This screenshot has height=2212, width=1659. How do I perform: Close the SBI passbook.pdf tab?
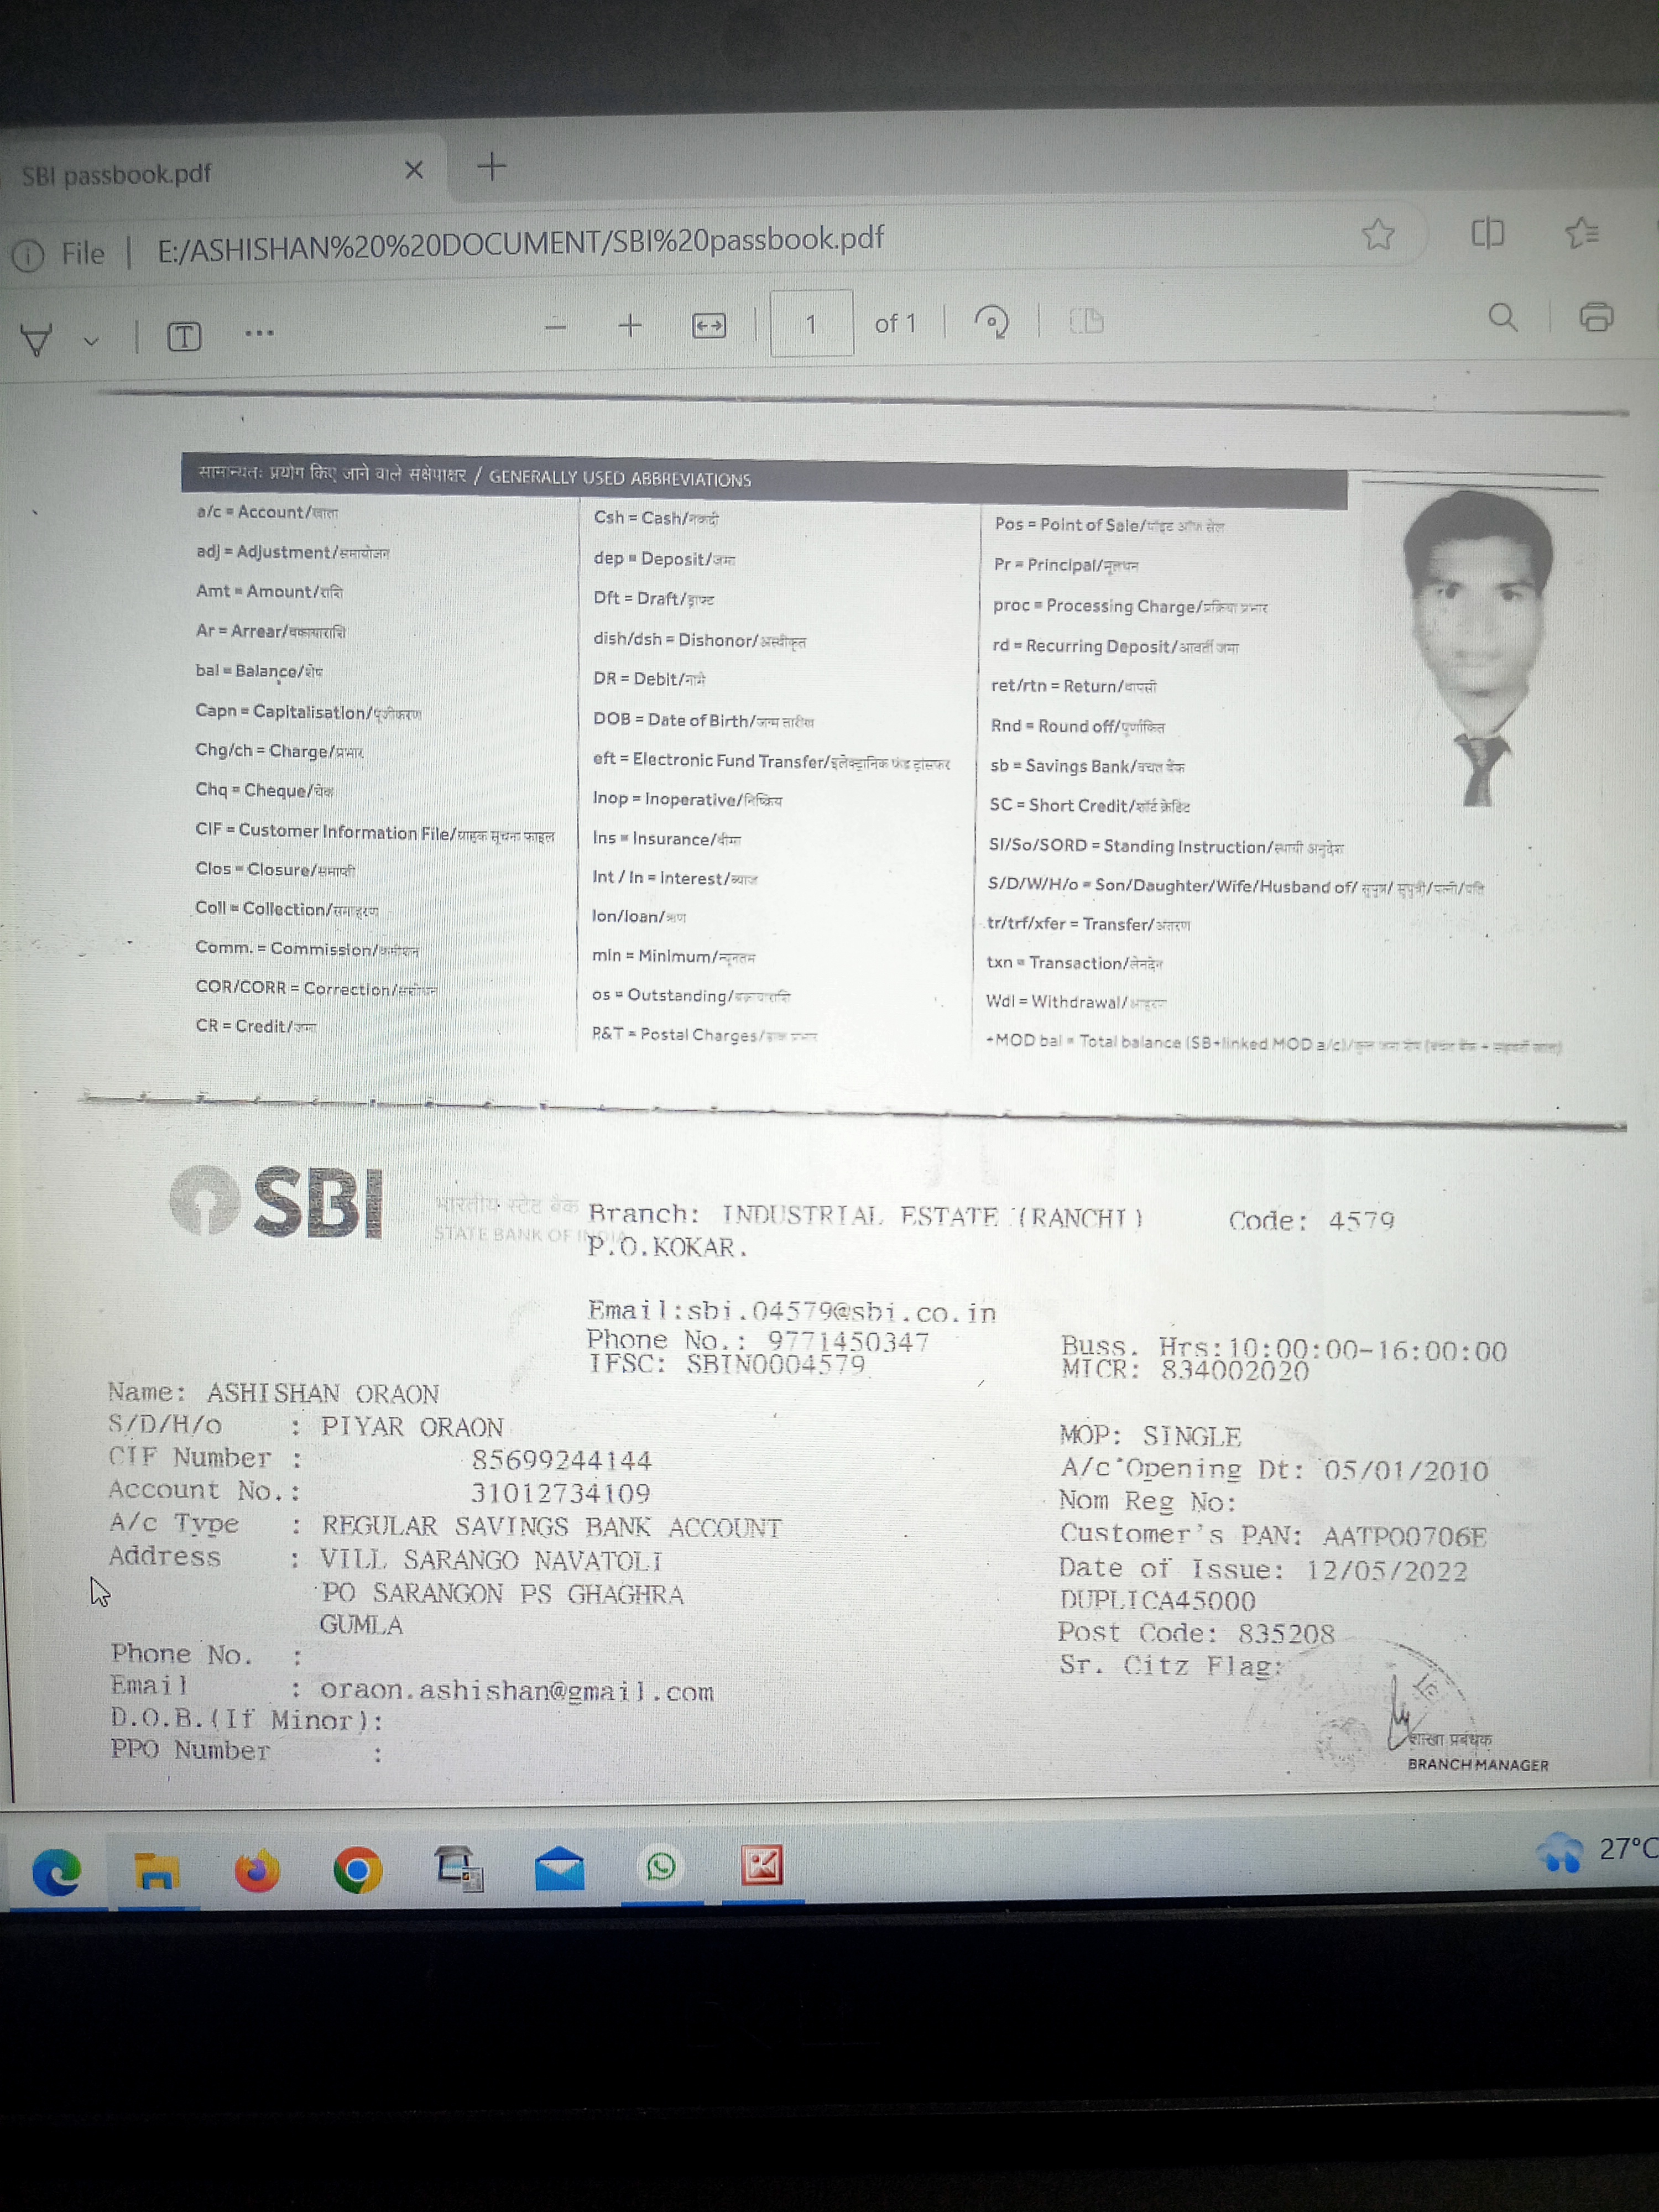(x=414, y=170)
